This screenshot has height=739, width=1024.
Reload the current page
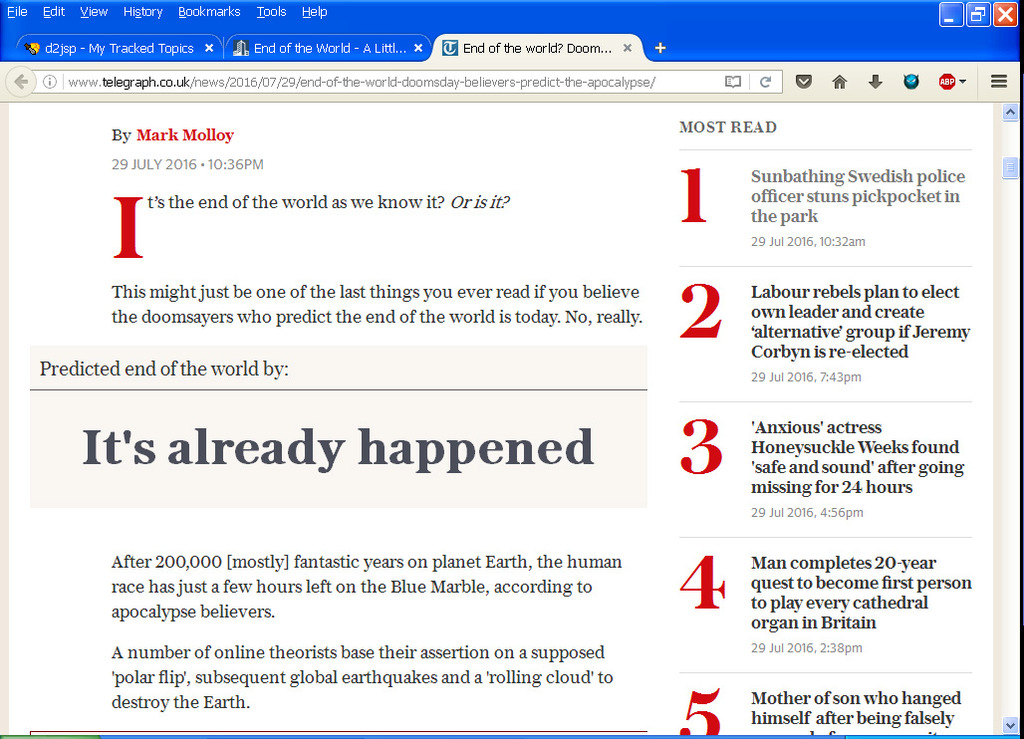click(765, 82)
